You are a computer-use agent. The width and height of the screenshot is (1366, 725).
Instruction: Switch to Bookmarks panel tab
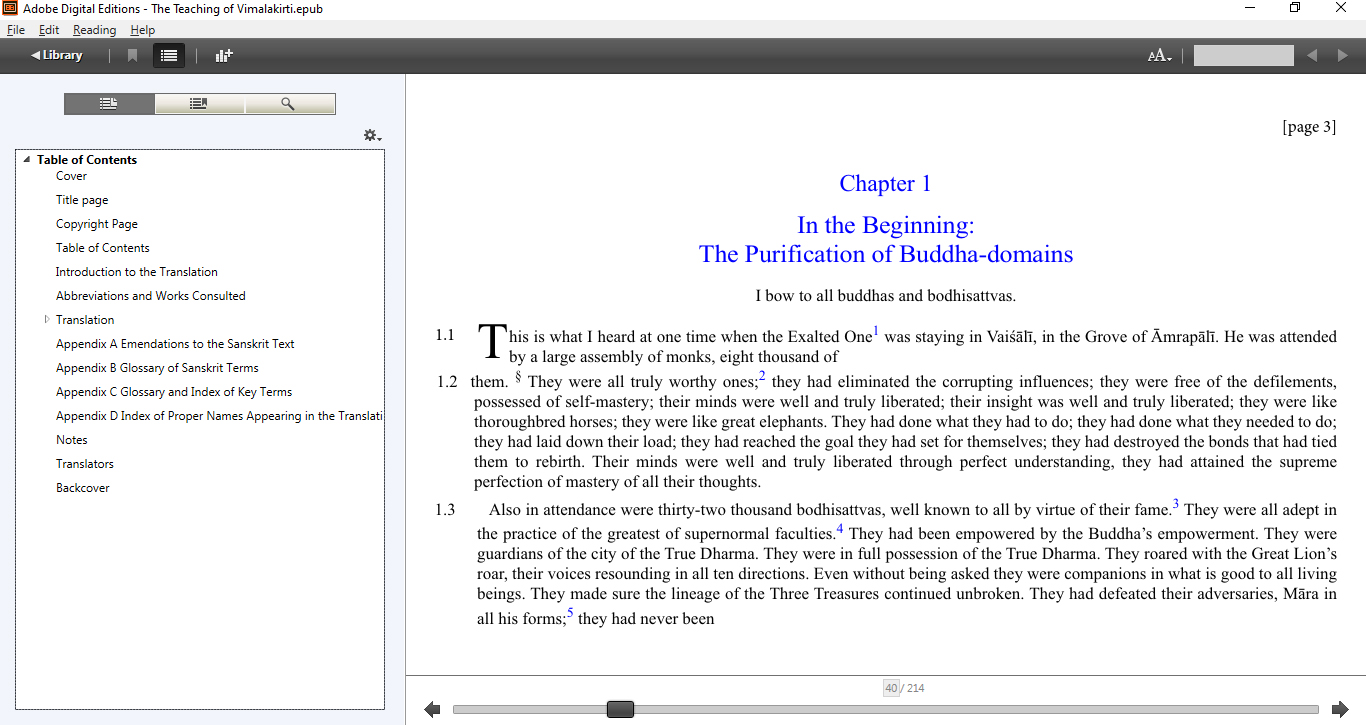(199, 104)
